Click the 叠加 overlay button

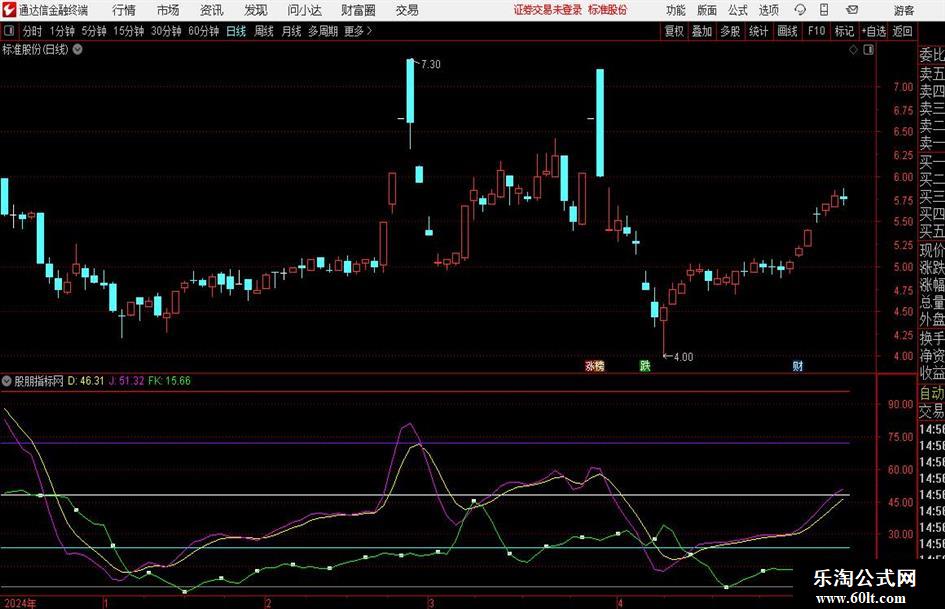[x=702, y=31]
